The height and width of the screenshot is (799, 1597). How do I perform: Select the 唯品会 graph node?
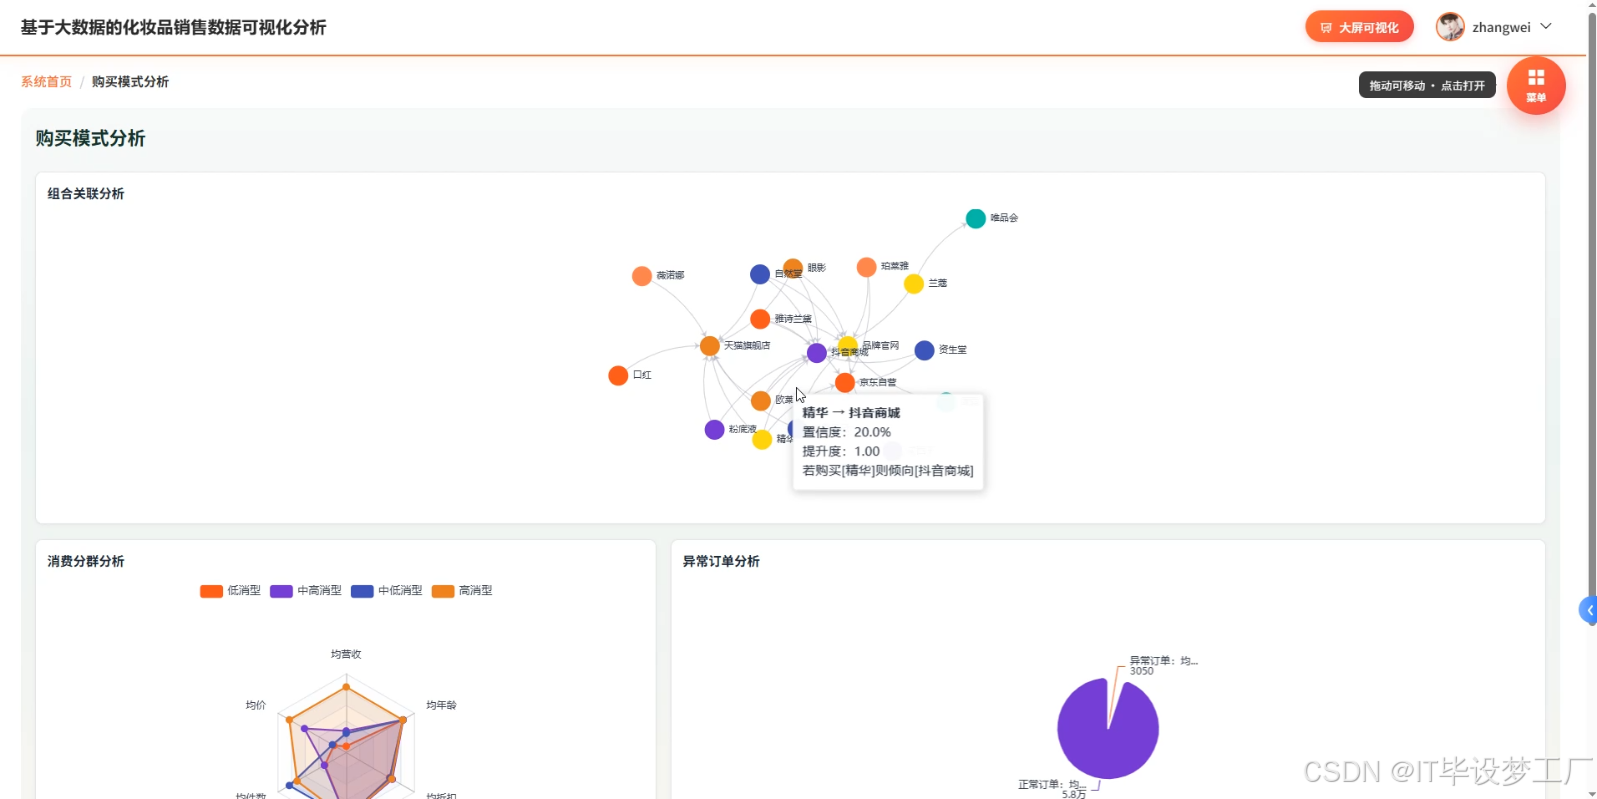pyautogui.click(x=976, y=218)
